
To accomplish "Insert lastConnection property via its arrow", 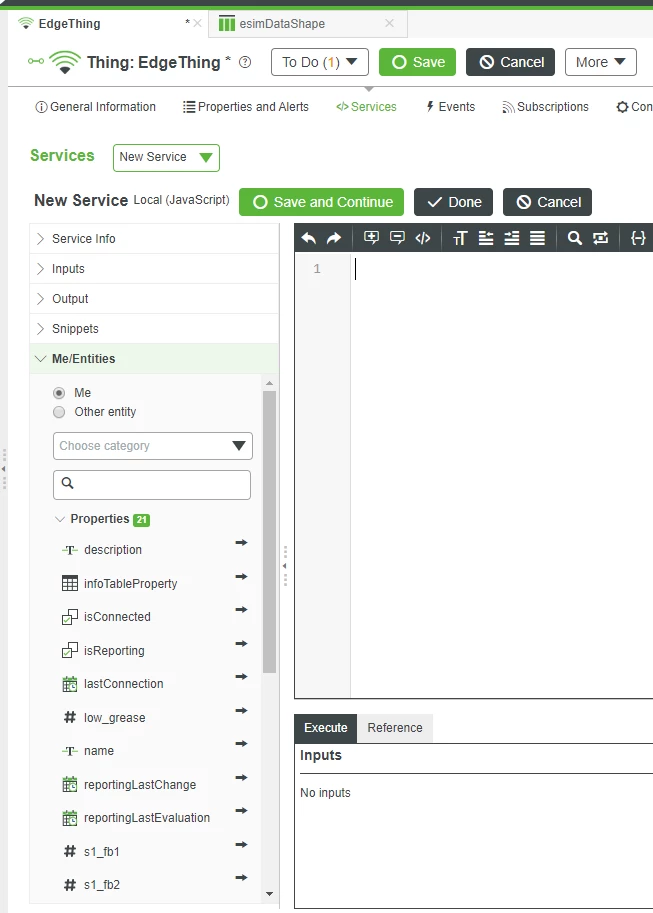I will coord(241,677).
